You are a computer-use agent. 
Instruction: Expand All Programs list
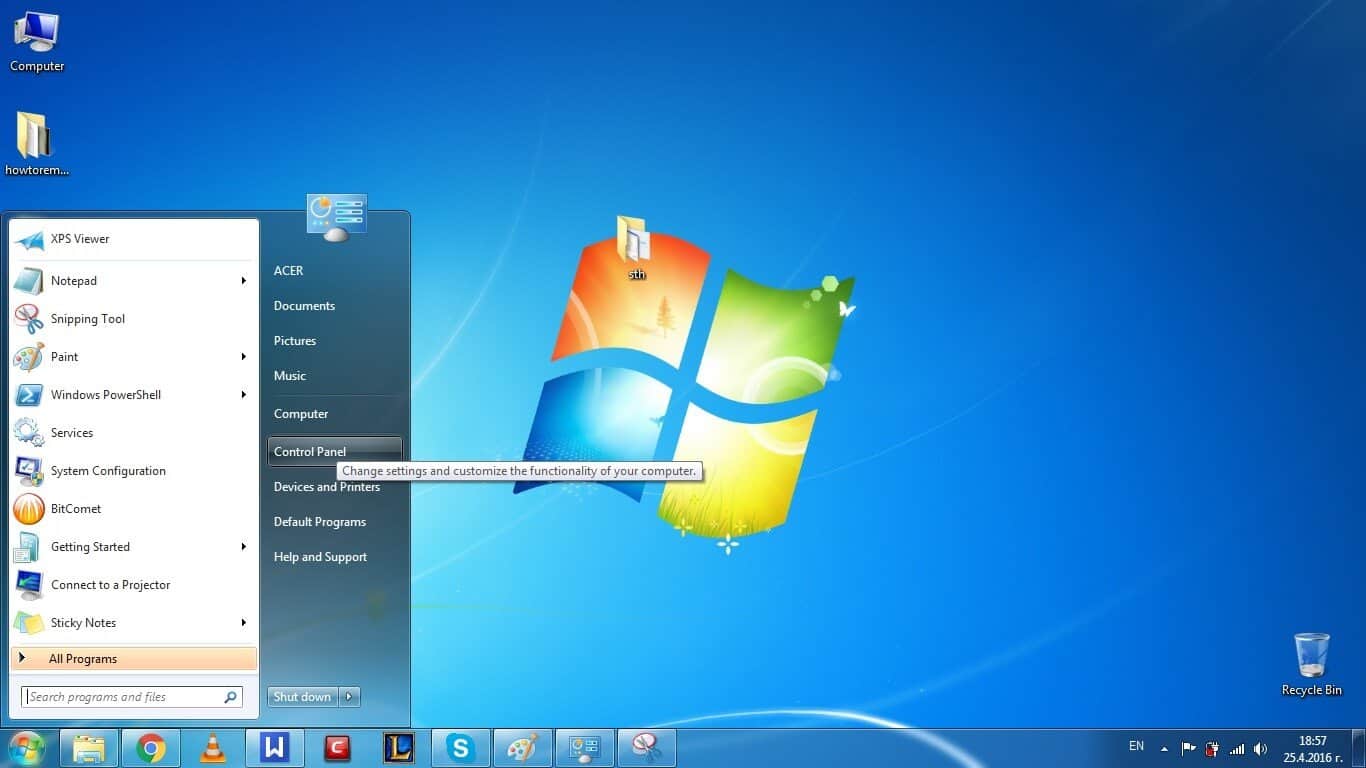coord(133,659)
